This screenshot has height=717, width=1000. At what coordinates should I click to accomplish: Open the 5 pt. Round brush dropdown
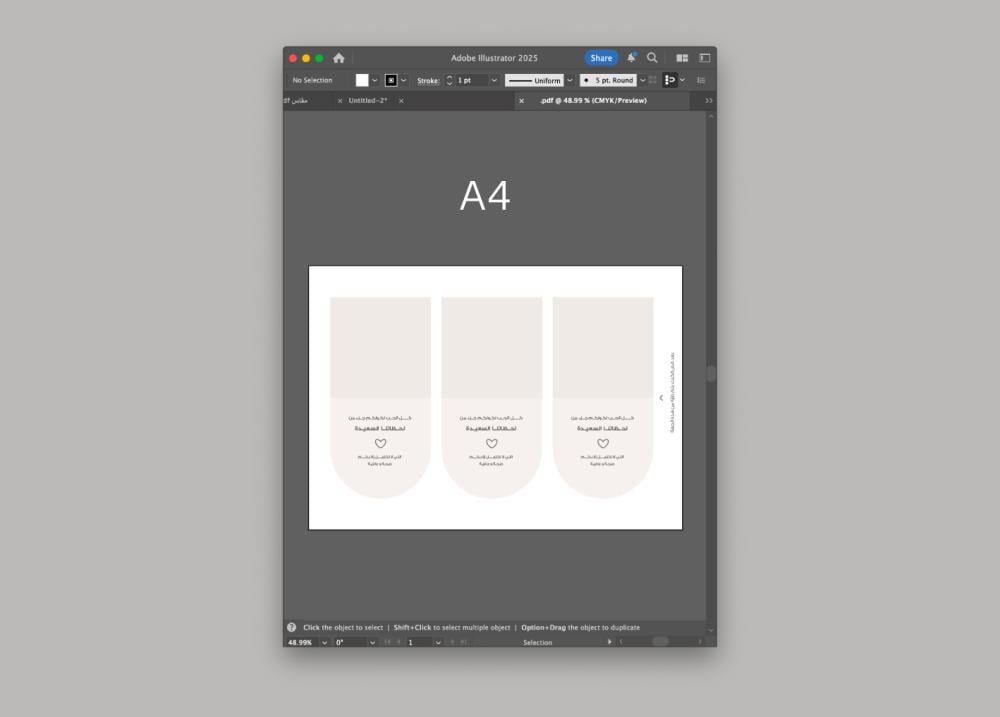[643, 80]
